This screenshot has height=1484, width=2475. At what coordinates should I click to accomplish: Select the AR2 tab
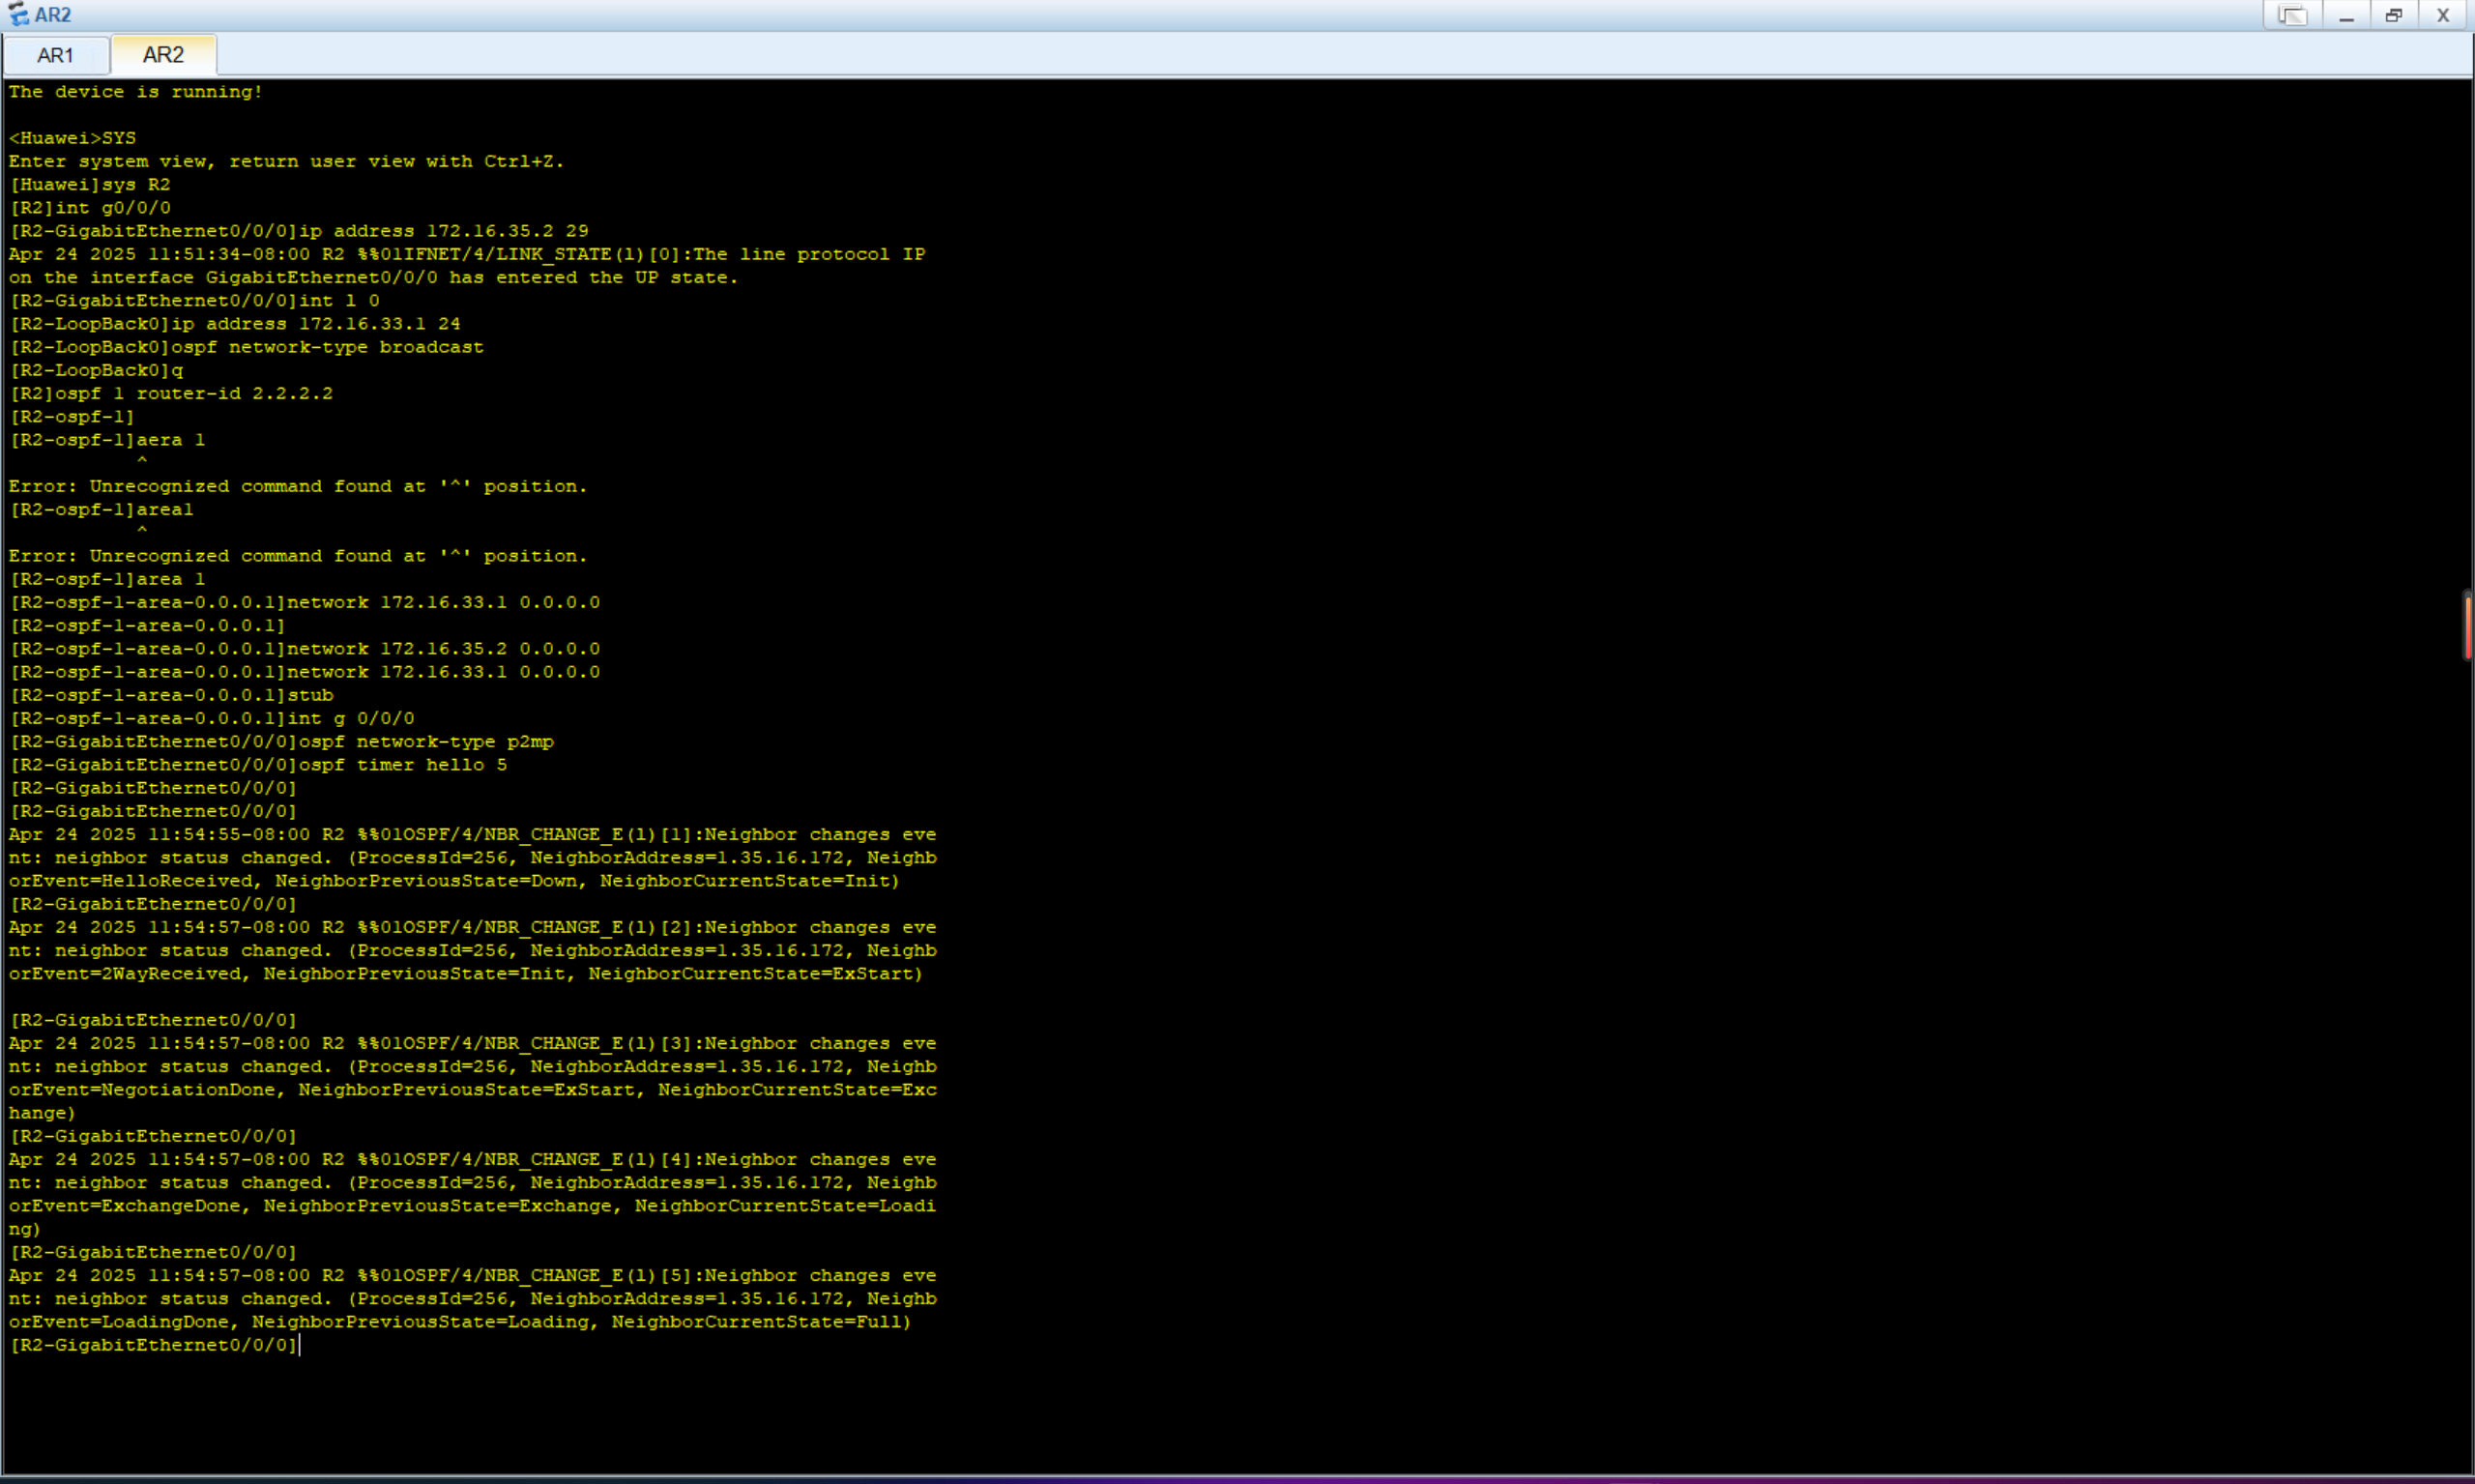coord(163,55)
